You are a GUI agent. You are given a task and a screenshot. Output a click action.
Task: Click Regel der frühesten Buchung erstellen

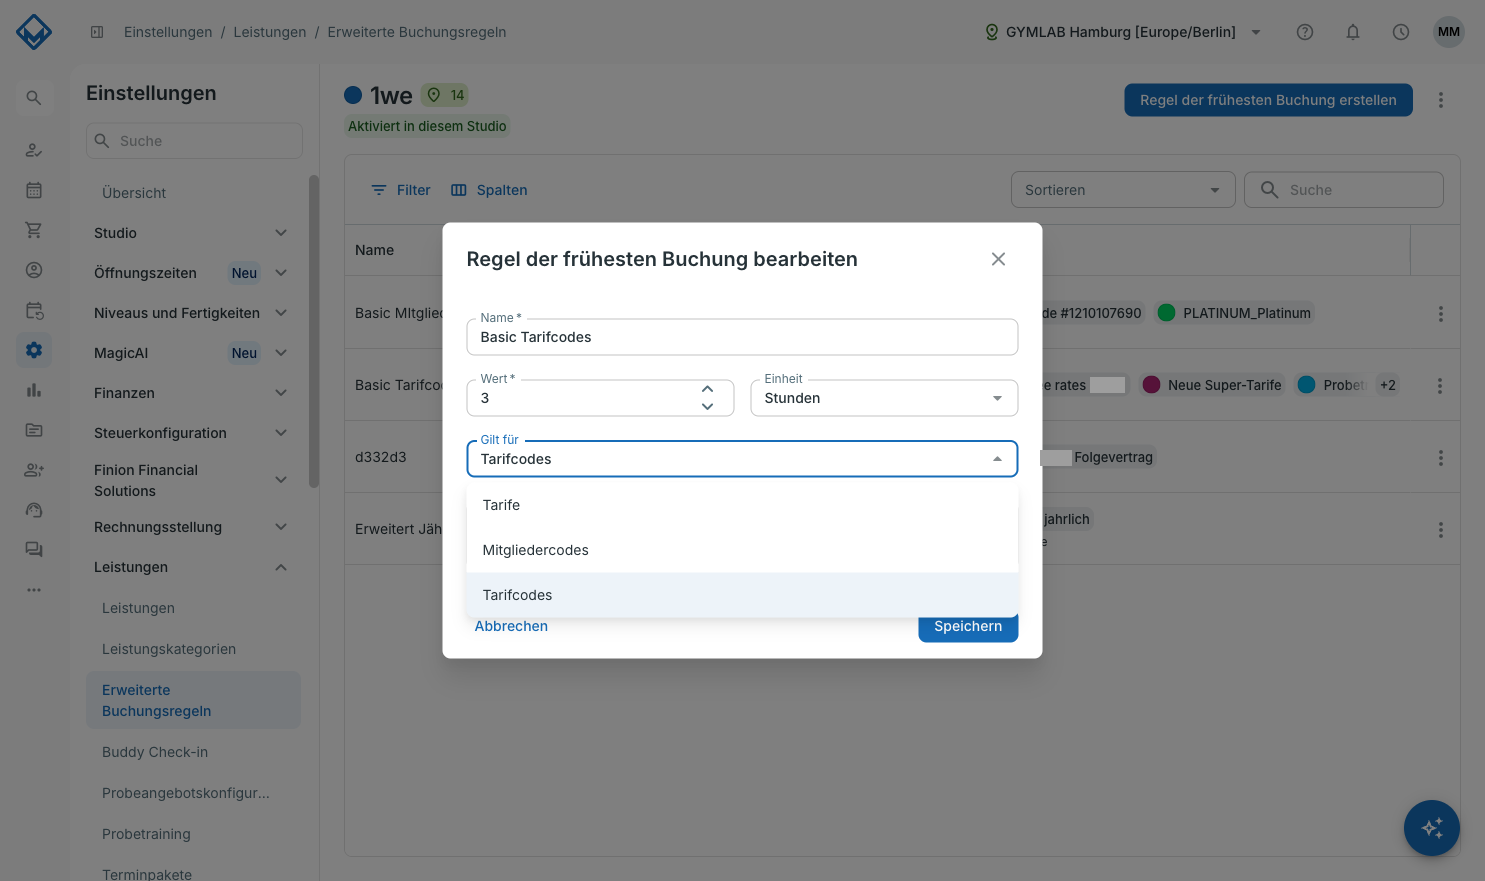1268,100
